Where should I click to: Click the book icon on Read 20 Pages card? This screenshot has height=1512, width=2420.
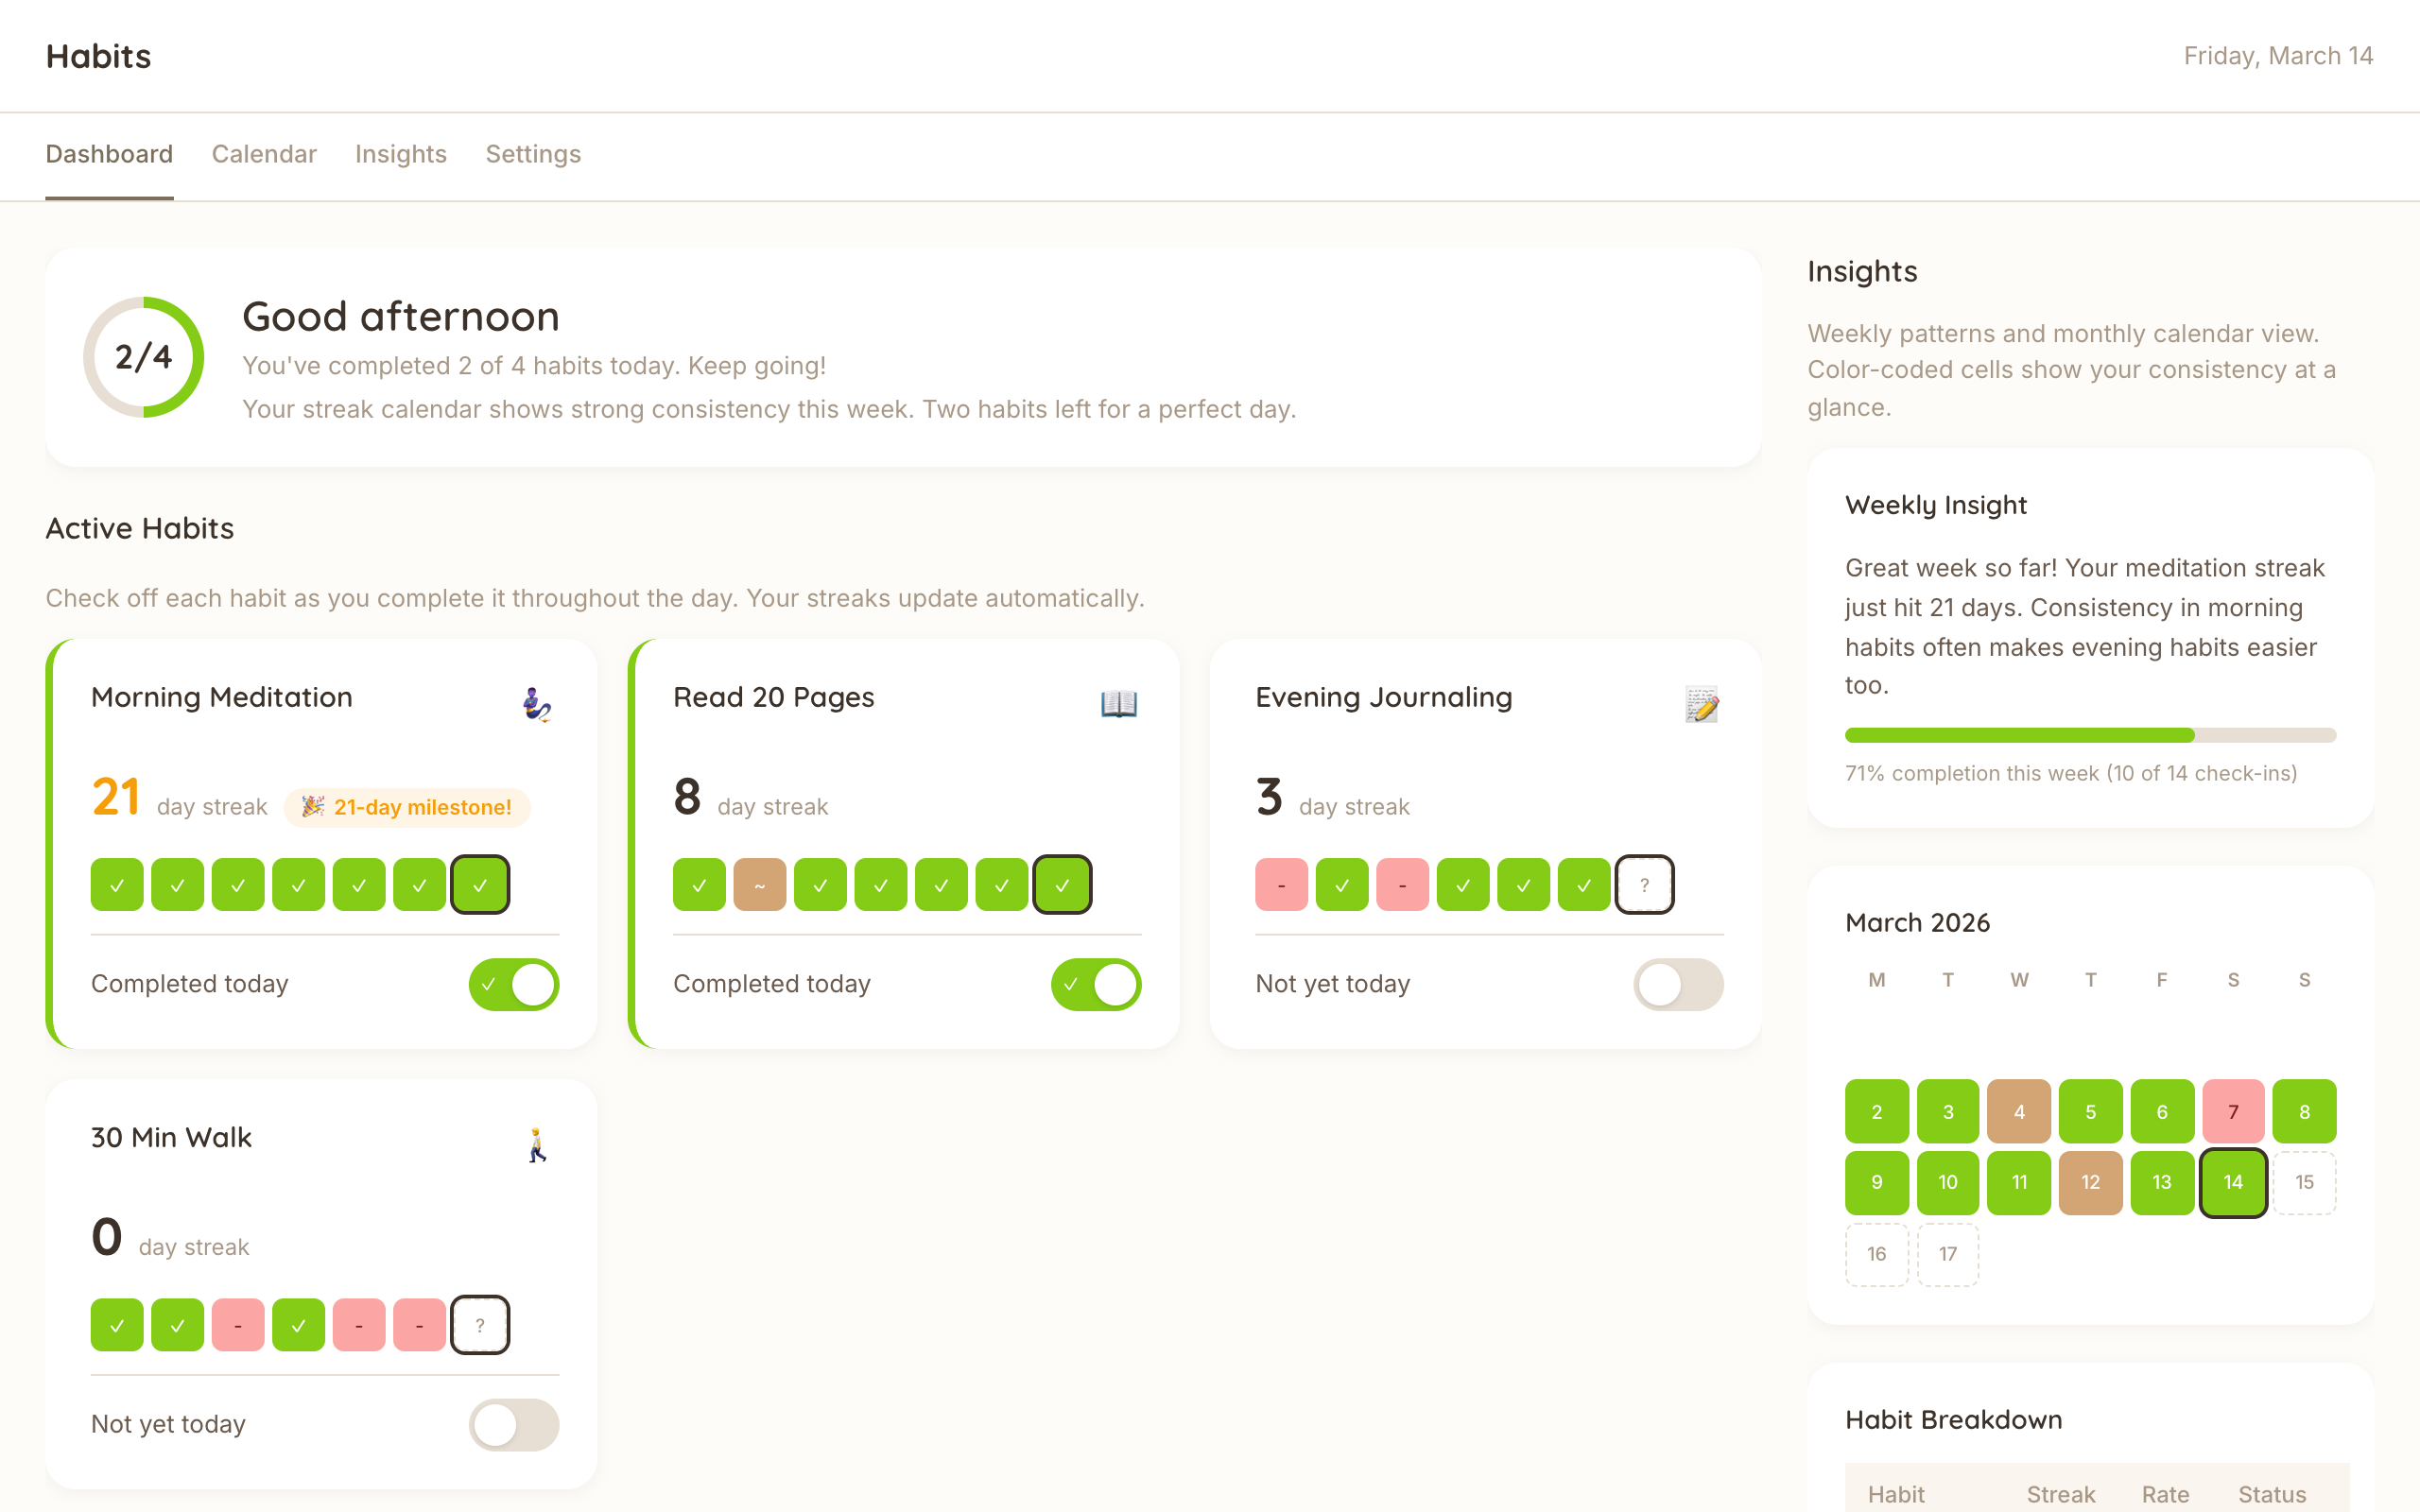point(1118,704)
